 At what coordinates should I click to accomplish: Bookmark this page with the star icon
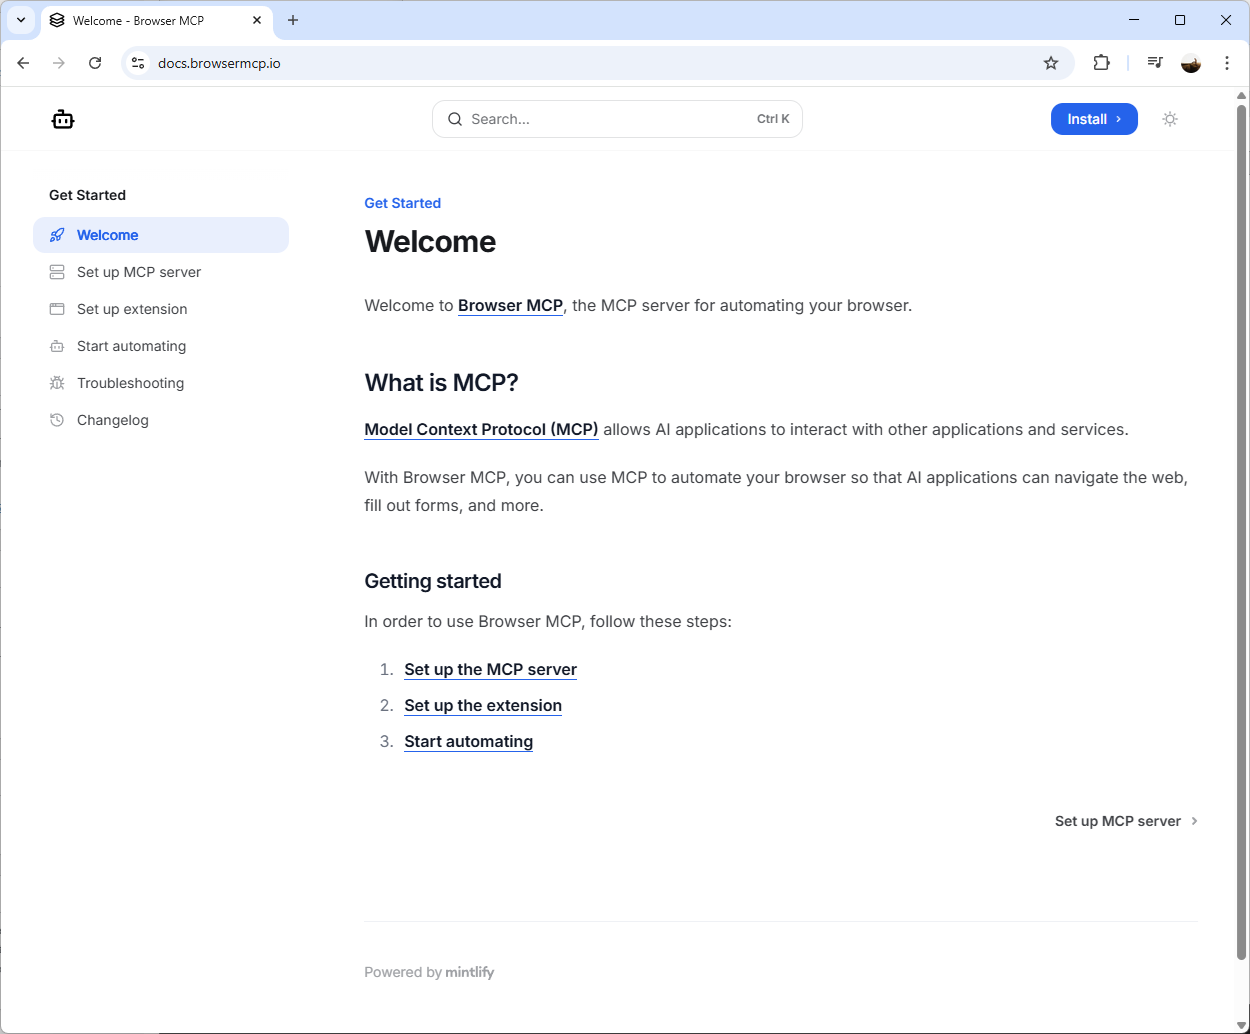(1050, 63)
